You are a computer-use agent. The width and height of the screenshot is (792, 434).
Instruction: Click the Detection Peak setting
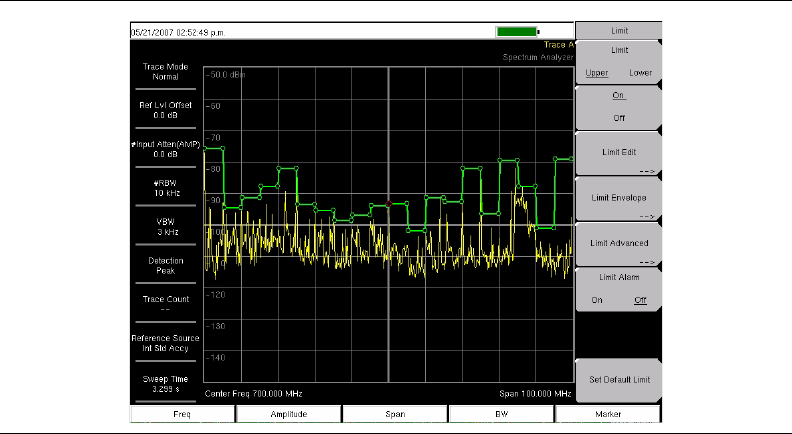165,266
